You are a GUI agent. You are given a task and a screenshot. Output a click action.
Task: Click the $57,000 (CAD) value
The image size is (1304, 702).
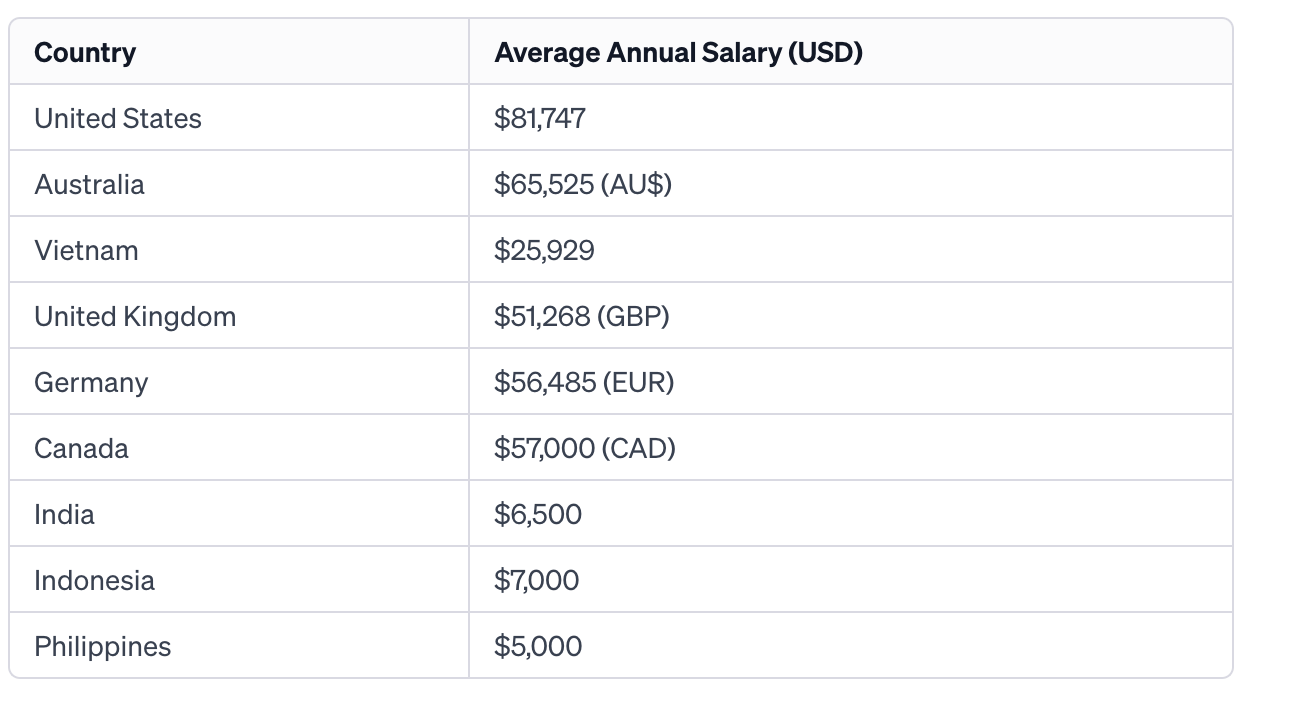(585, 448)
